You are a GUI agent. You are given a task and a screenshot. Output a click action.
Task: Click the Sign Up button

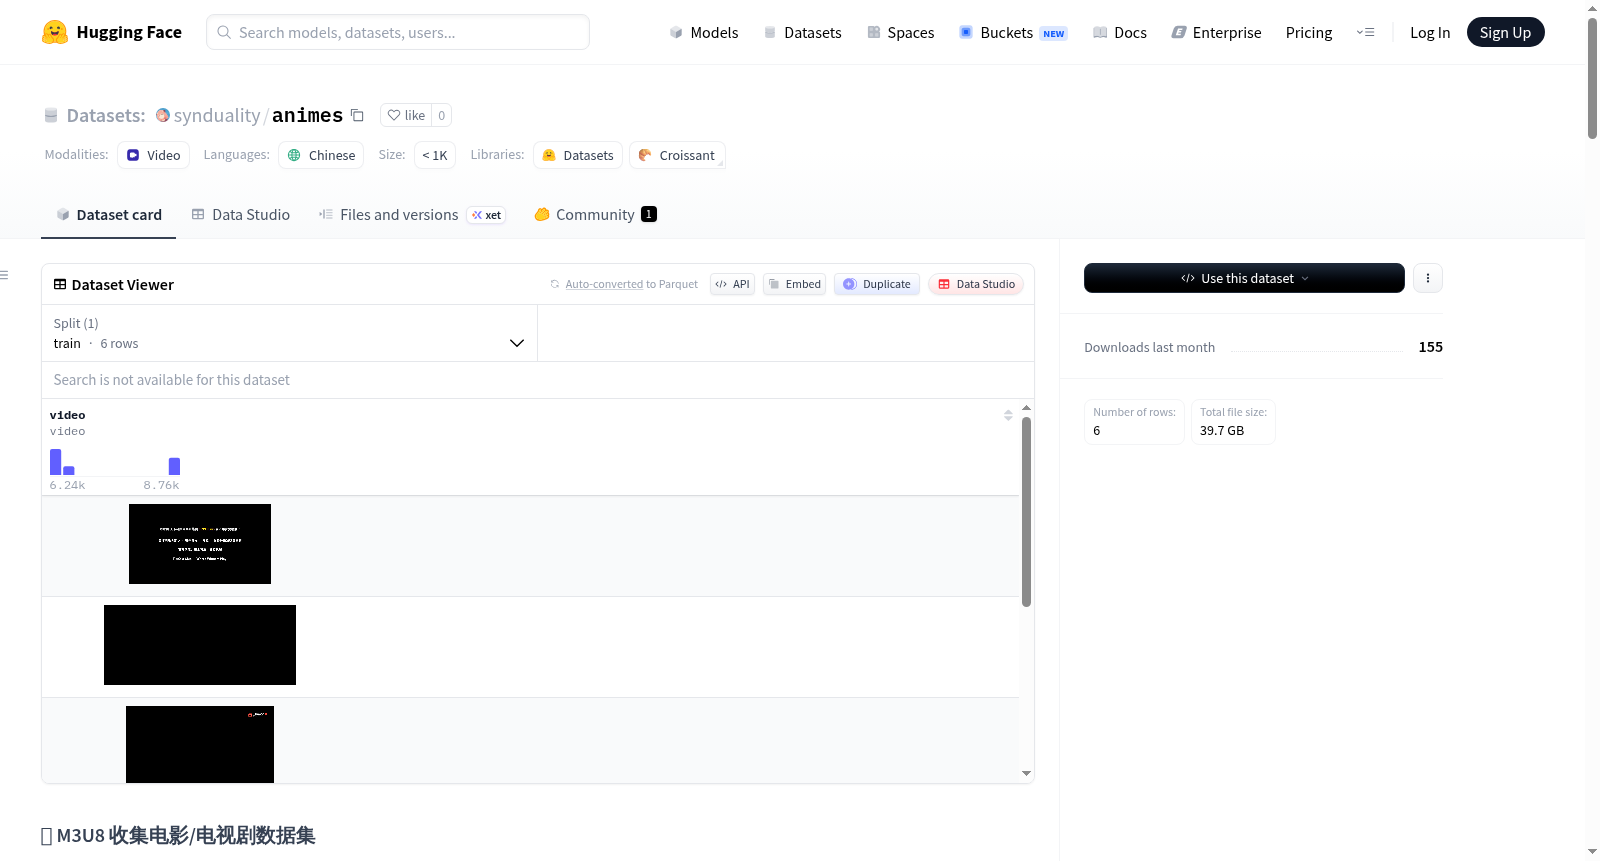1505,32
